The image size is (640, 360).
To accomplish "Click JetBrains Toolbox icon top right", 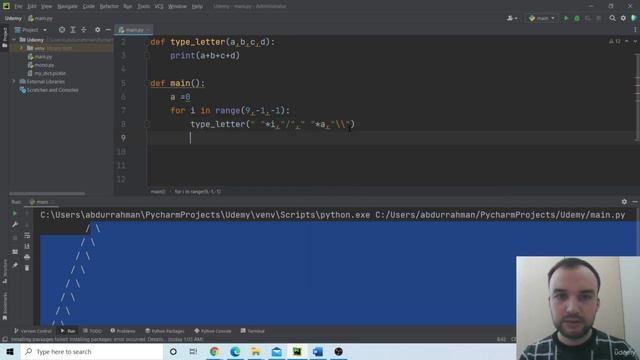I will (x=634, y=18).
